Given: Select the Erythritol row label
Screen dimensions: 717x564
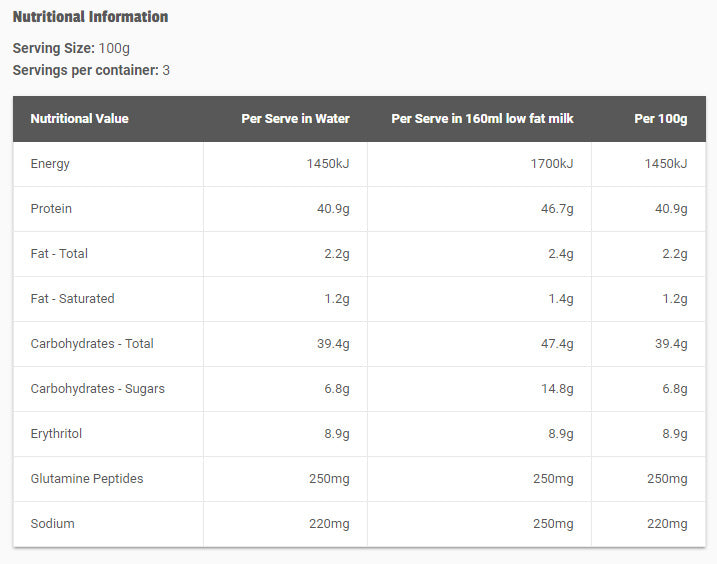Looking at the screenshot, I should [56, 434].
